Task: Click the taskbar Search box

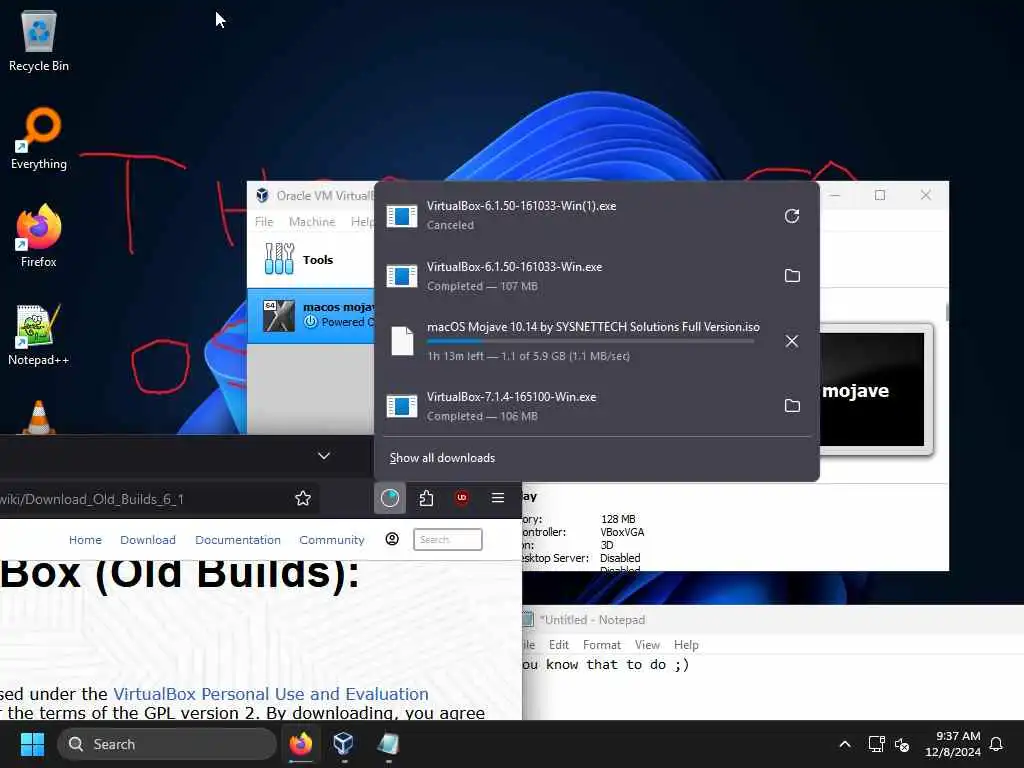Action: click(x=167, y=744)
